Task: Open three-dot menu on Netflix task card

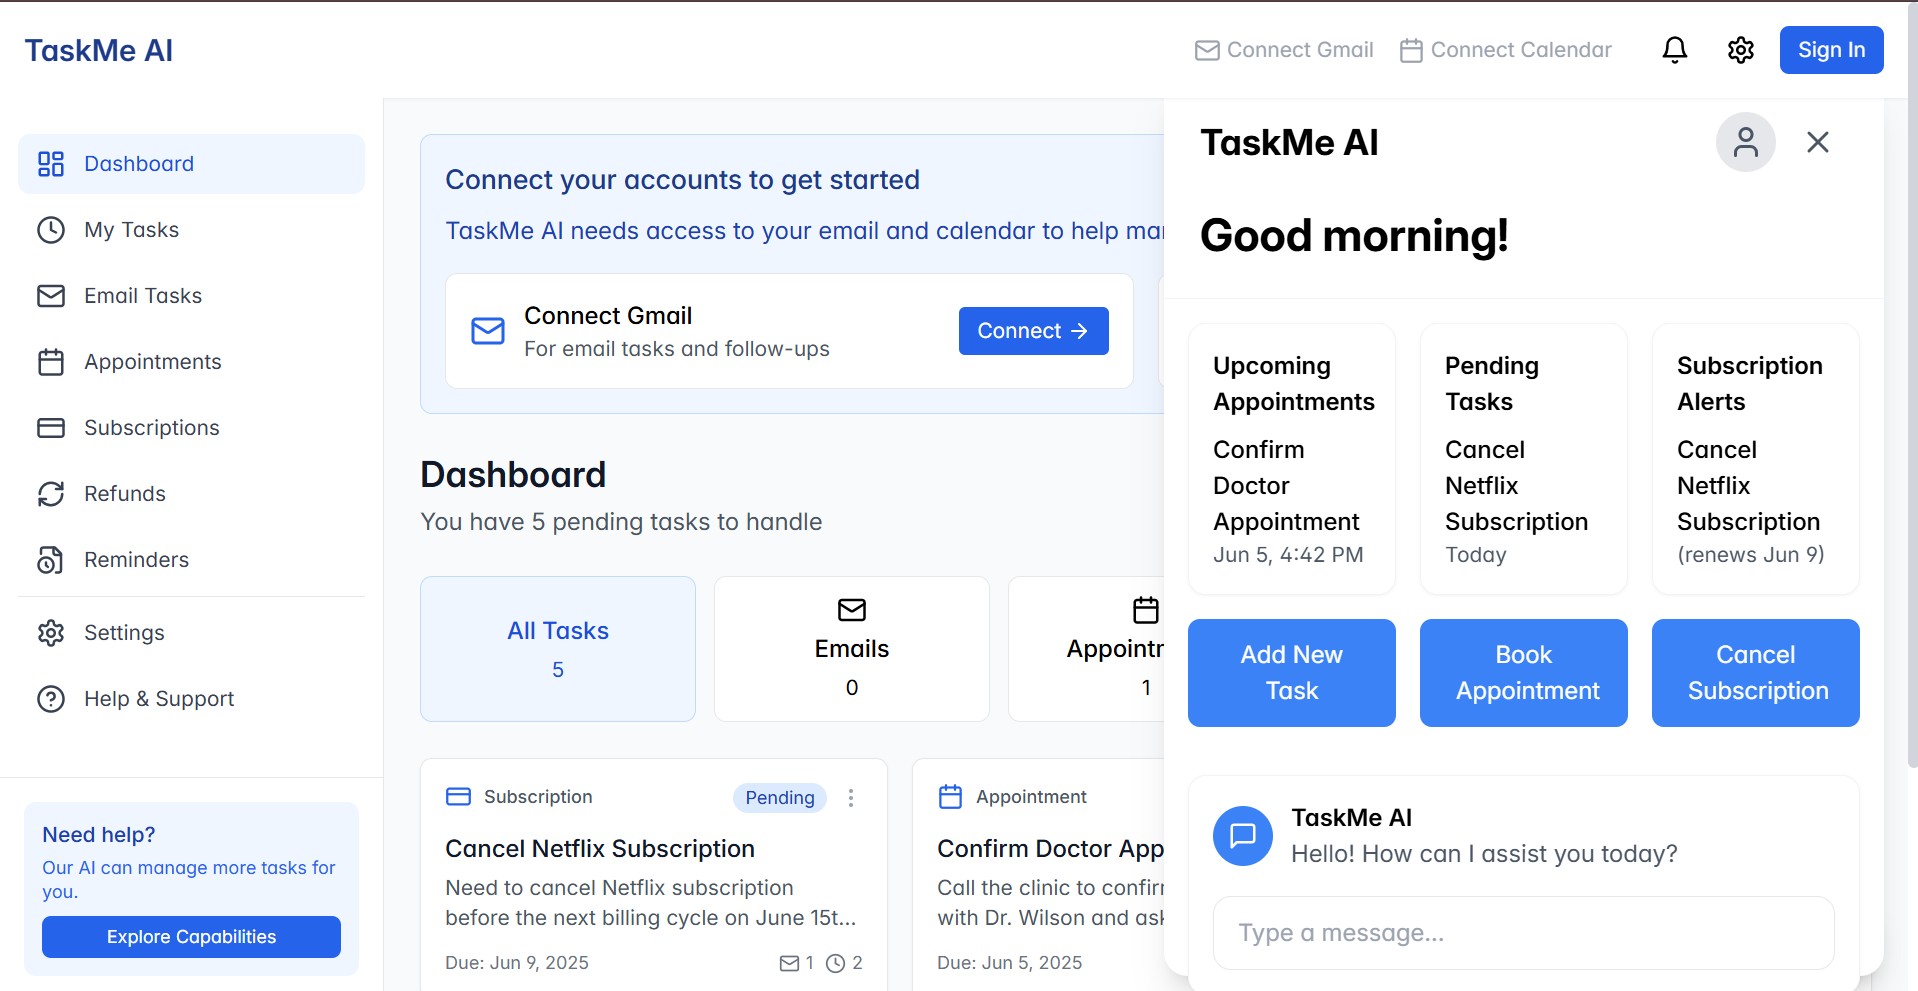Action: tap(851, 798)
